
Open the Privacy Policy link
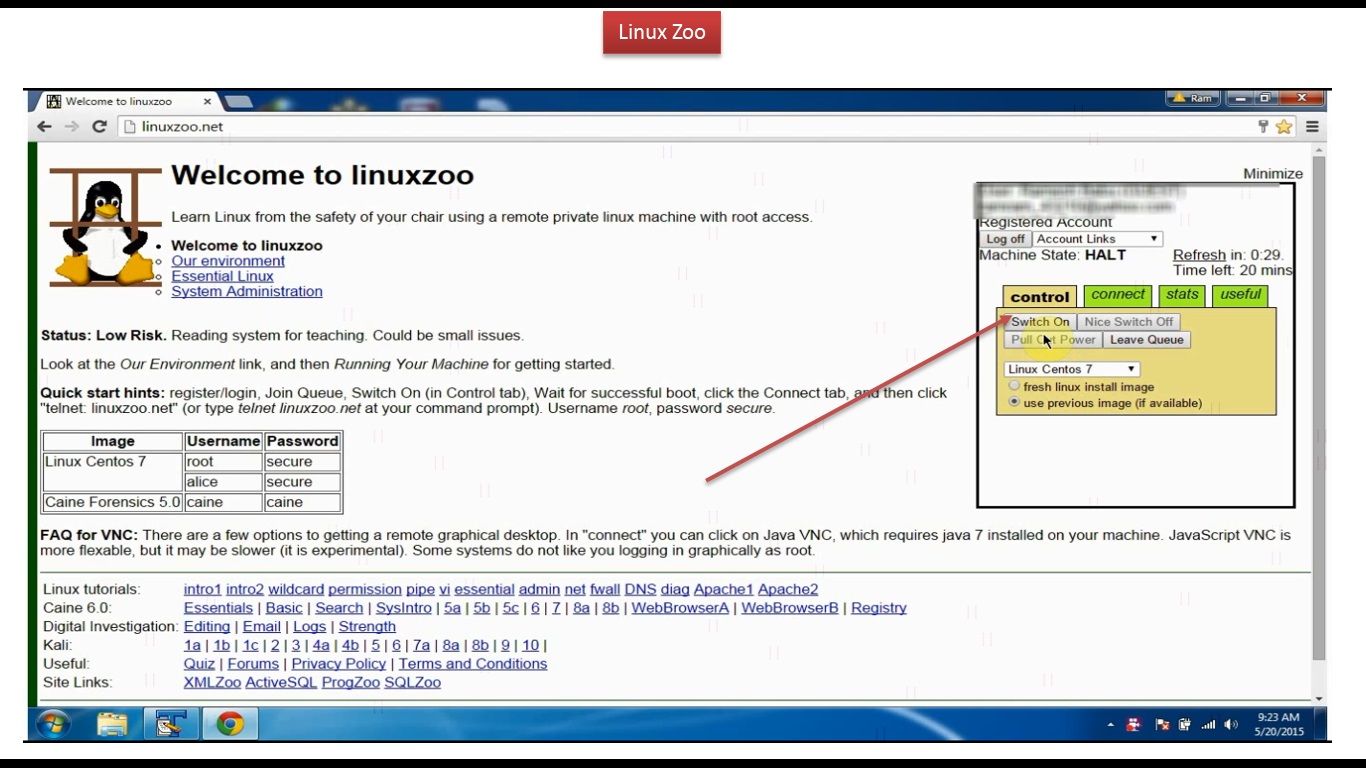pos(338,664)
